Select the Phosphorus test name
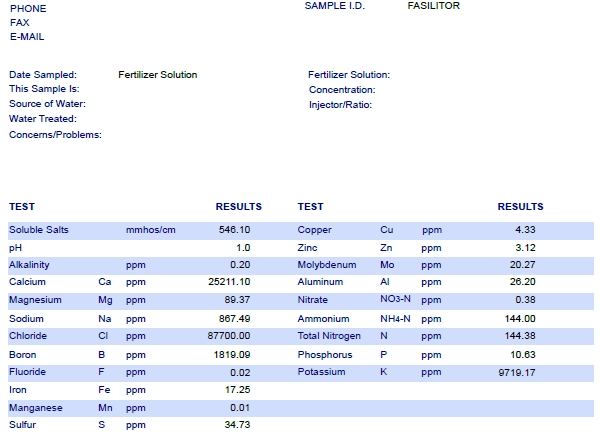 pos(325,355)
